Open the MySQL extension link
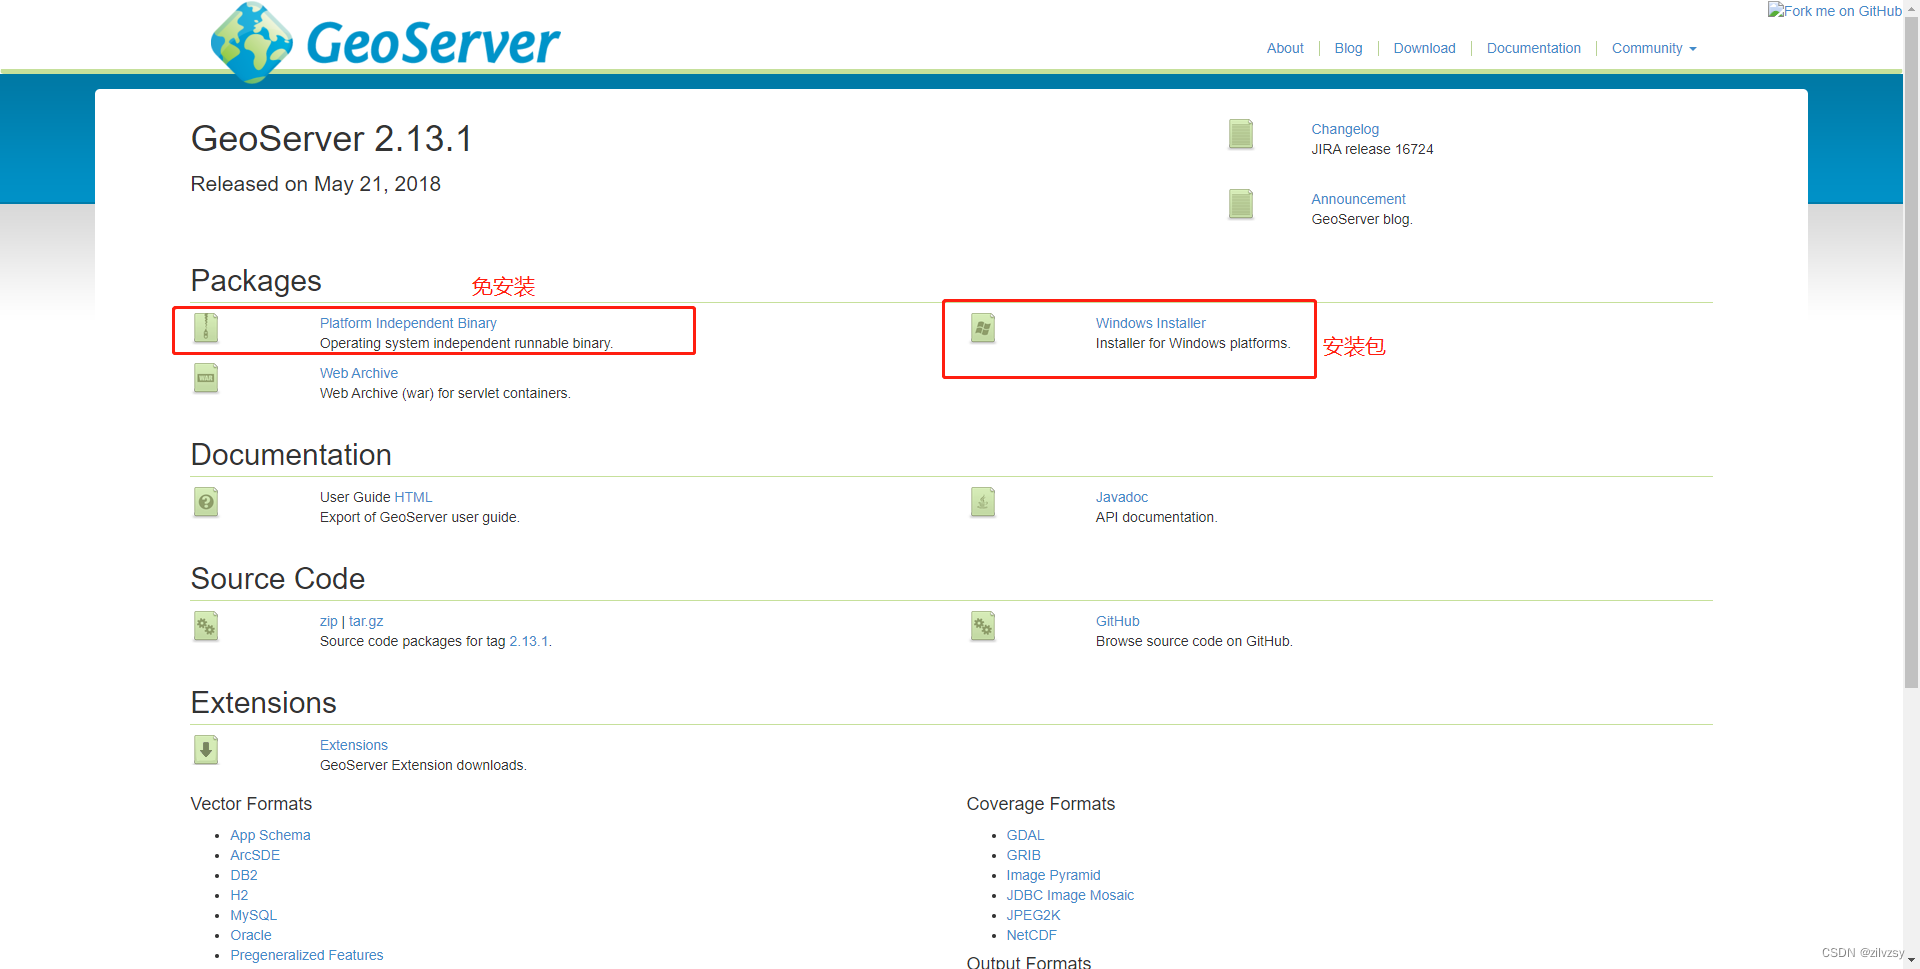The image size is (1920, 969). click(x=253, y=915)
